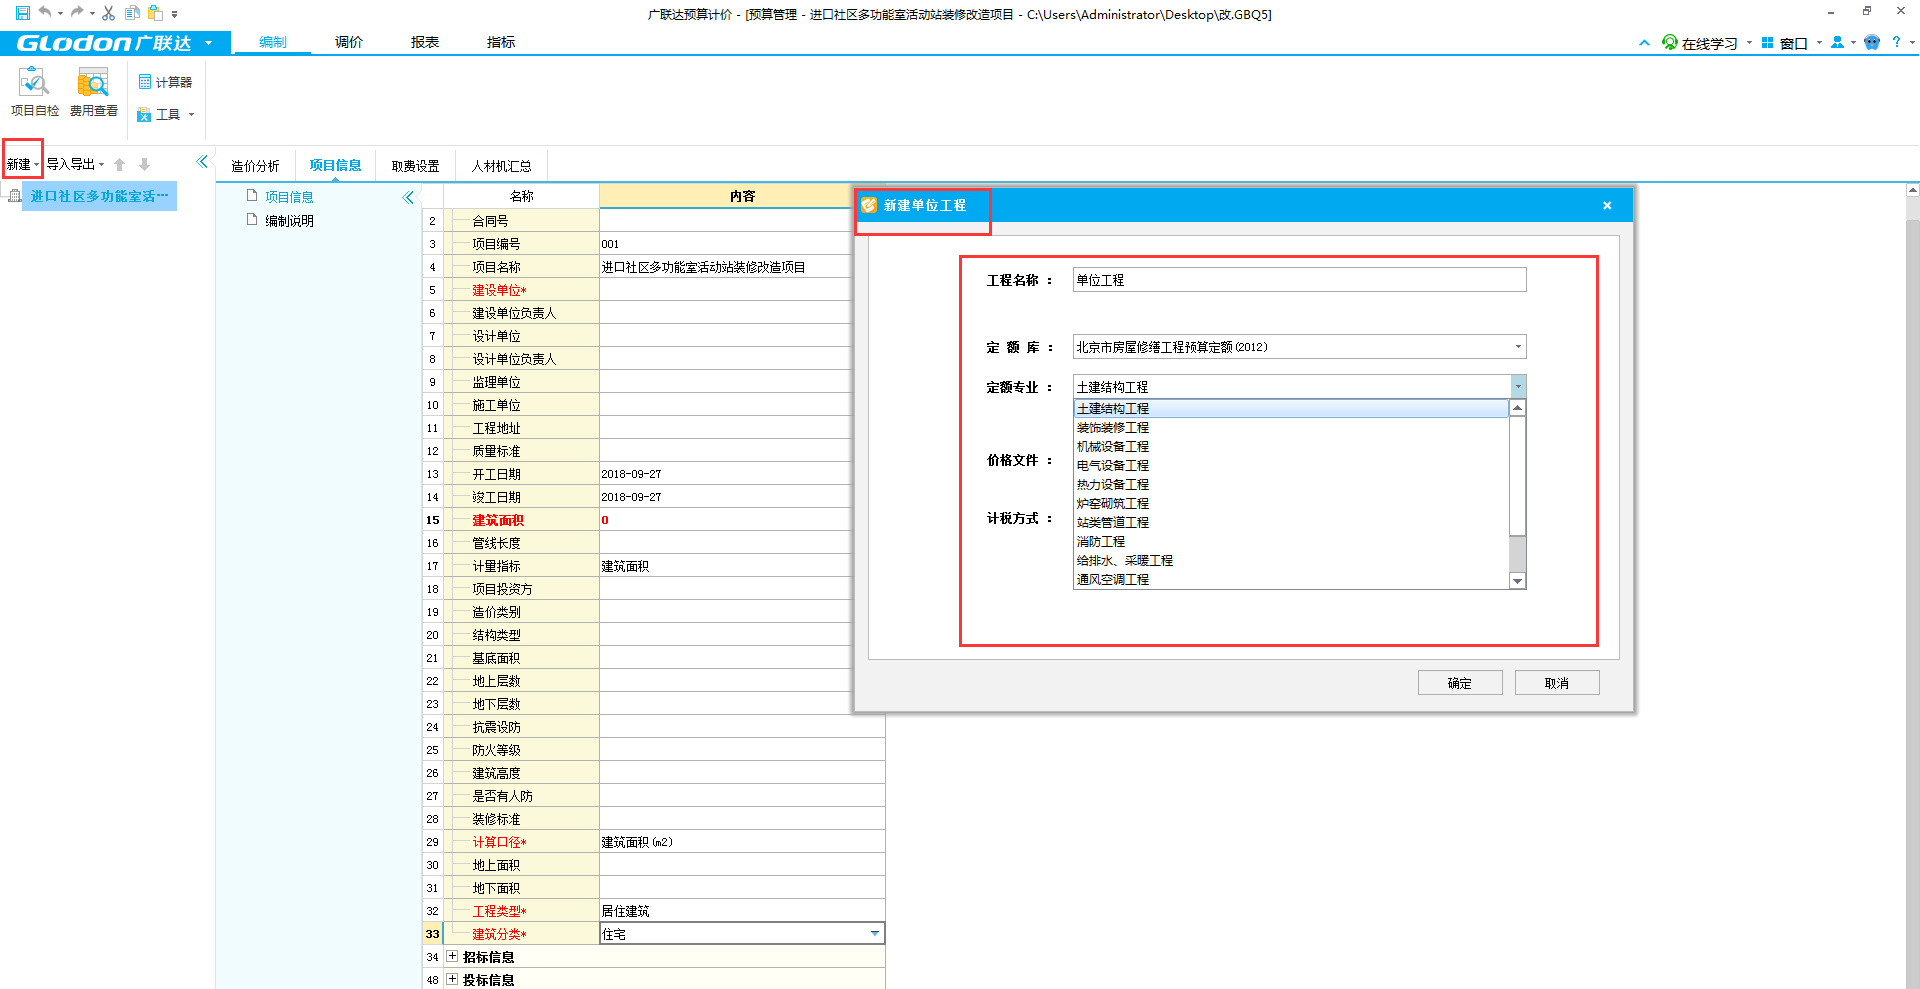
Task: Collapse the project tree panel chevron
Action: pyautogui.click(x=203, y=161)
